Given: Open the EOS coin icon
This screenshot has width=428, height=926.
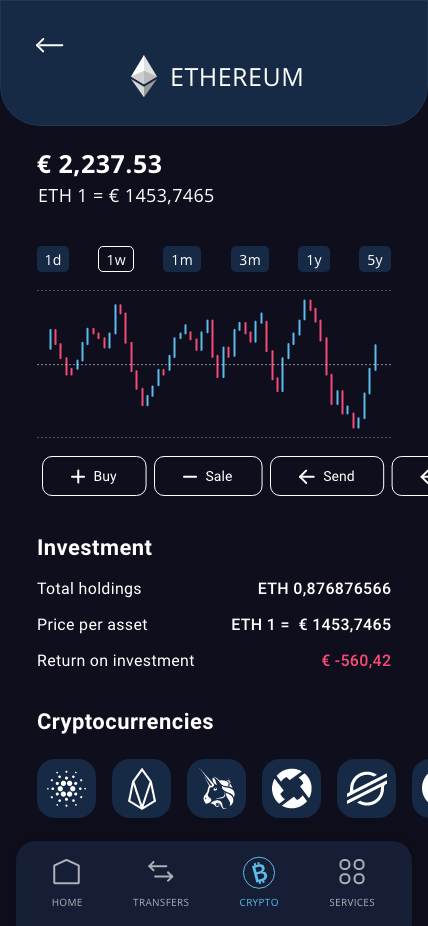Looking at the screenshot, I should 141,788.
